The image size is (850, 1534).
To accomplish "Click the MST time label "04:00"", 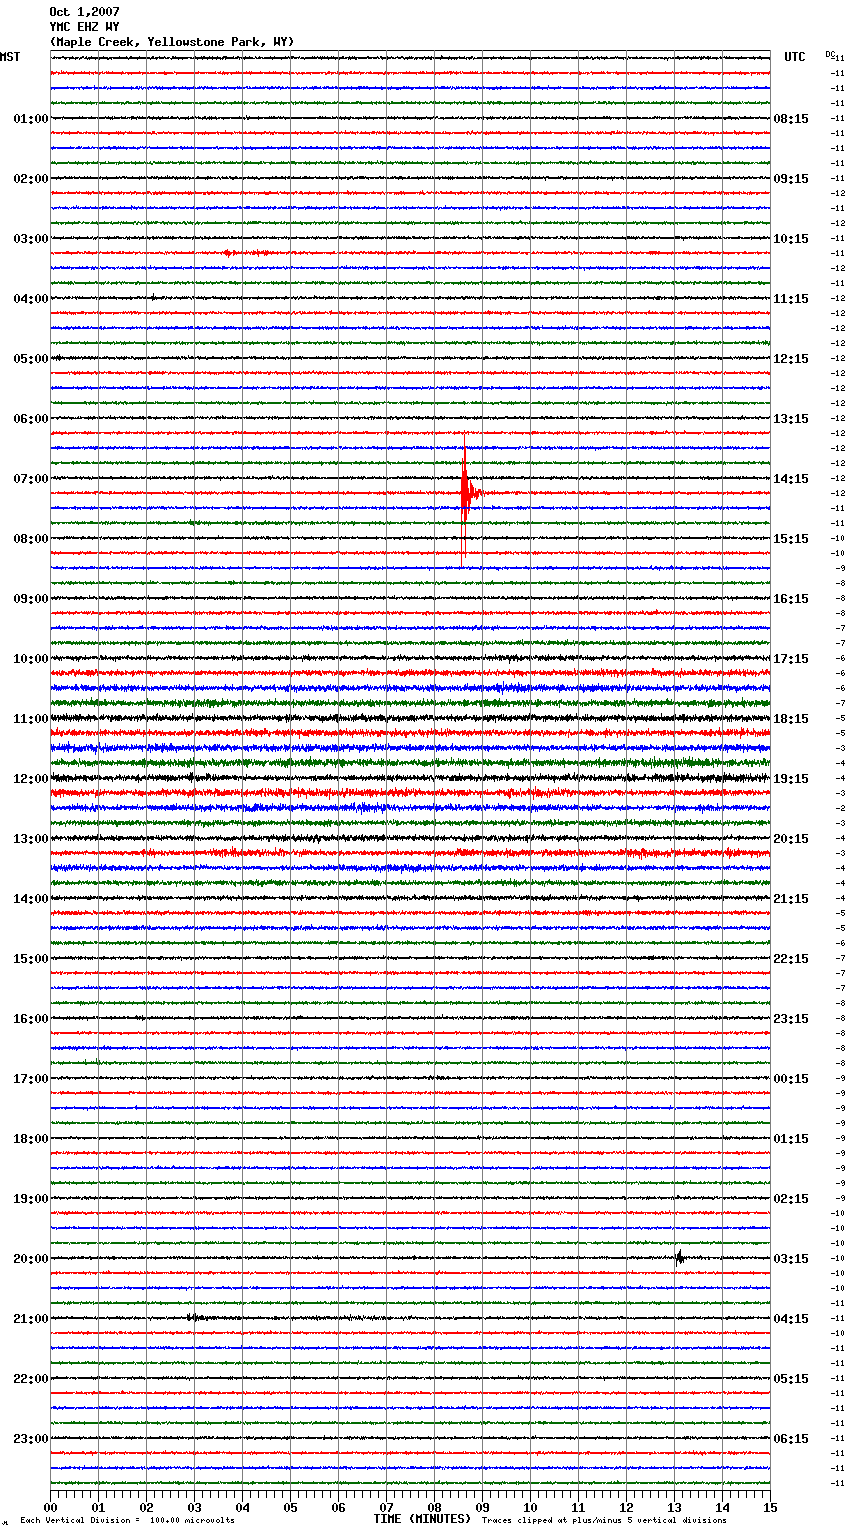I will coord(31,299).
